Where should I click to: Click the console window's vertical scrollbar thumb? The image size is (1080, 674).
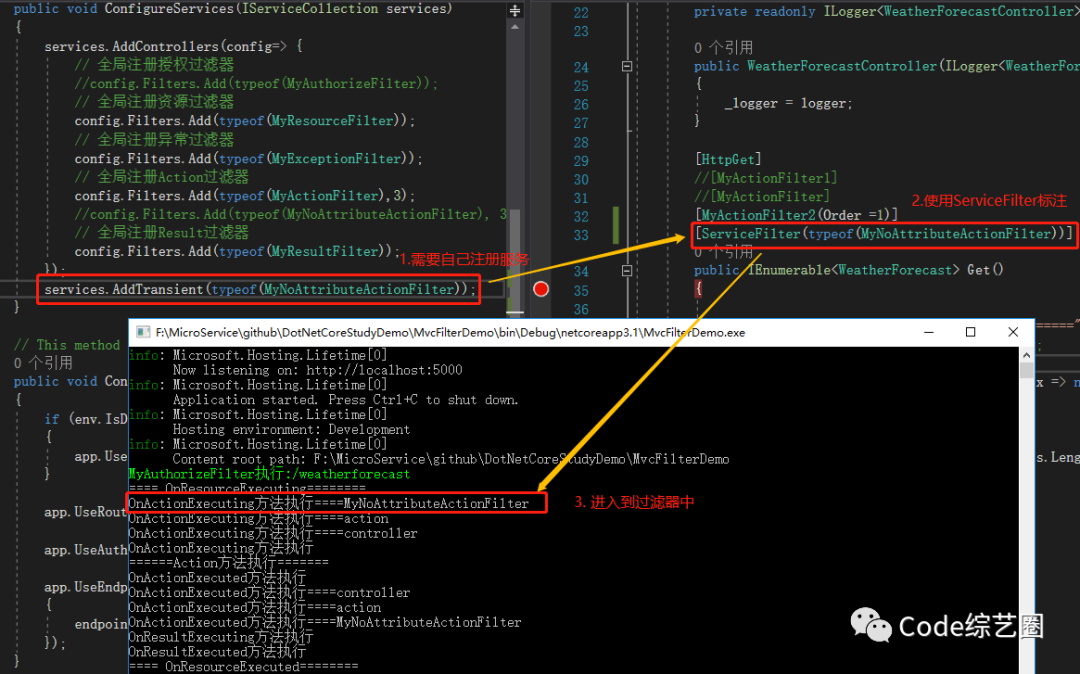click(1026, 370)
